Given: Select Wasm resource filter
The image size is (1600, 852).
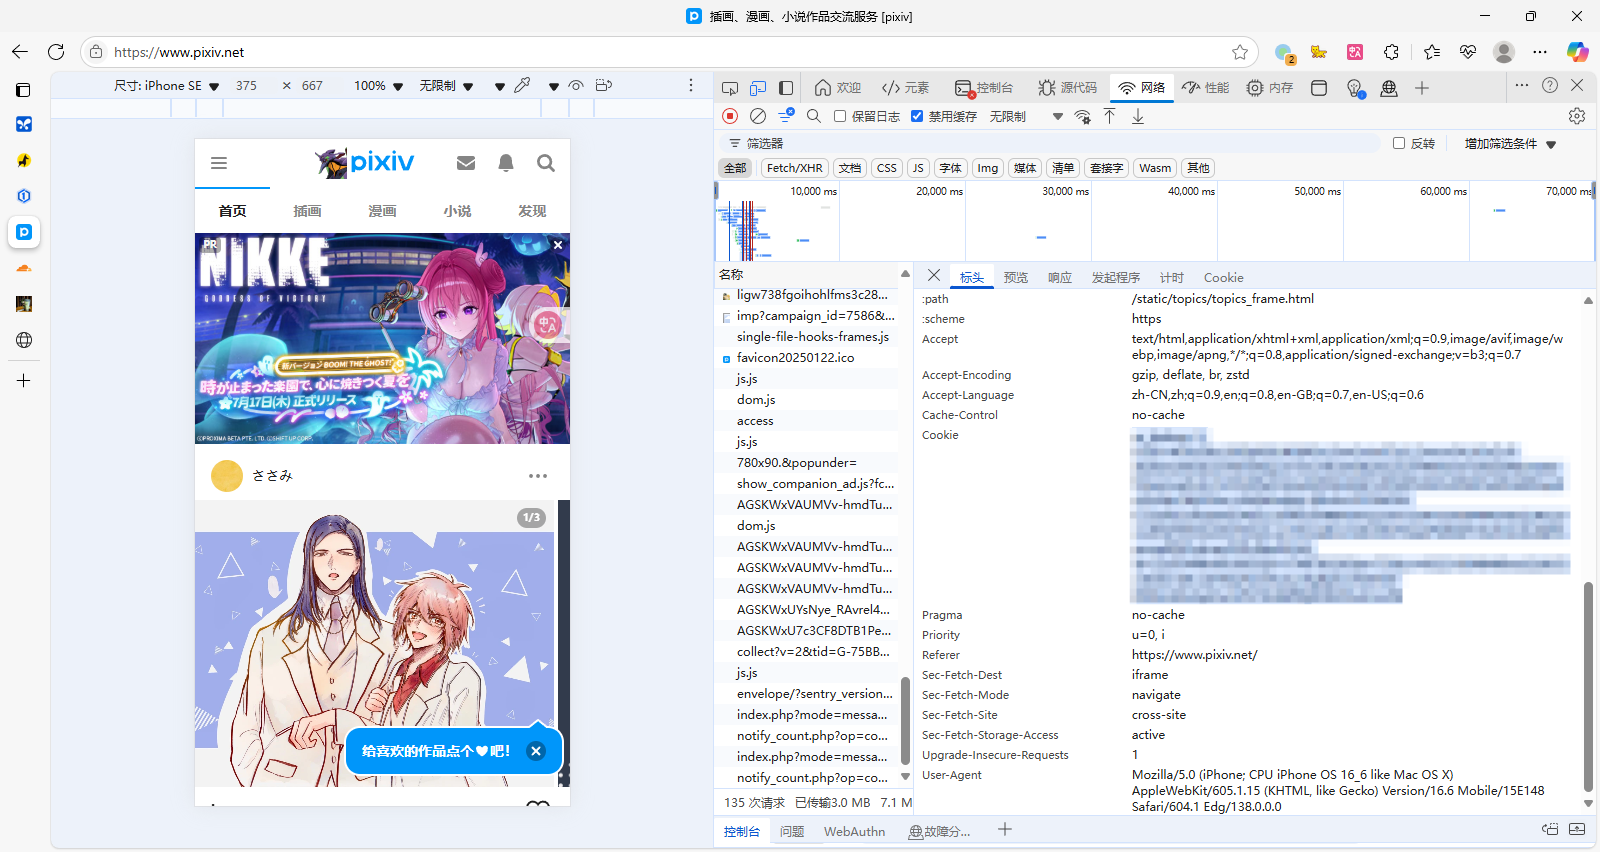Looking at the screenshot, I should (1155, 168).
